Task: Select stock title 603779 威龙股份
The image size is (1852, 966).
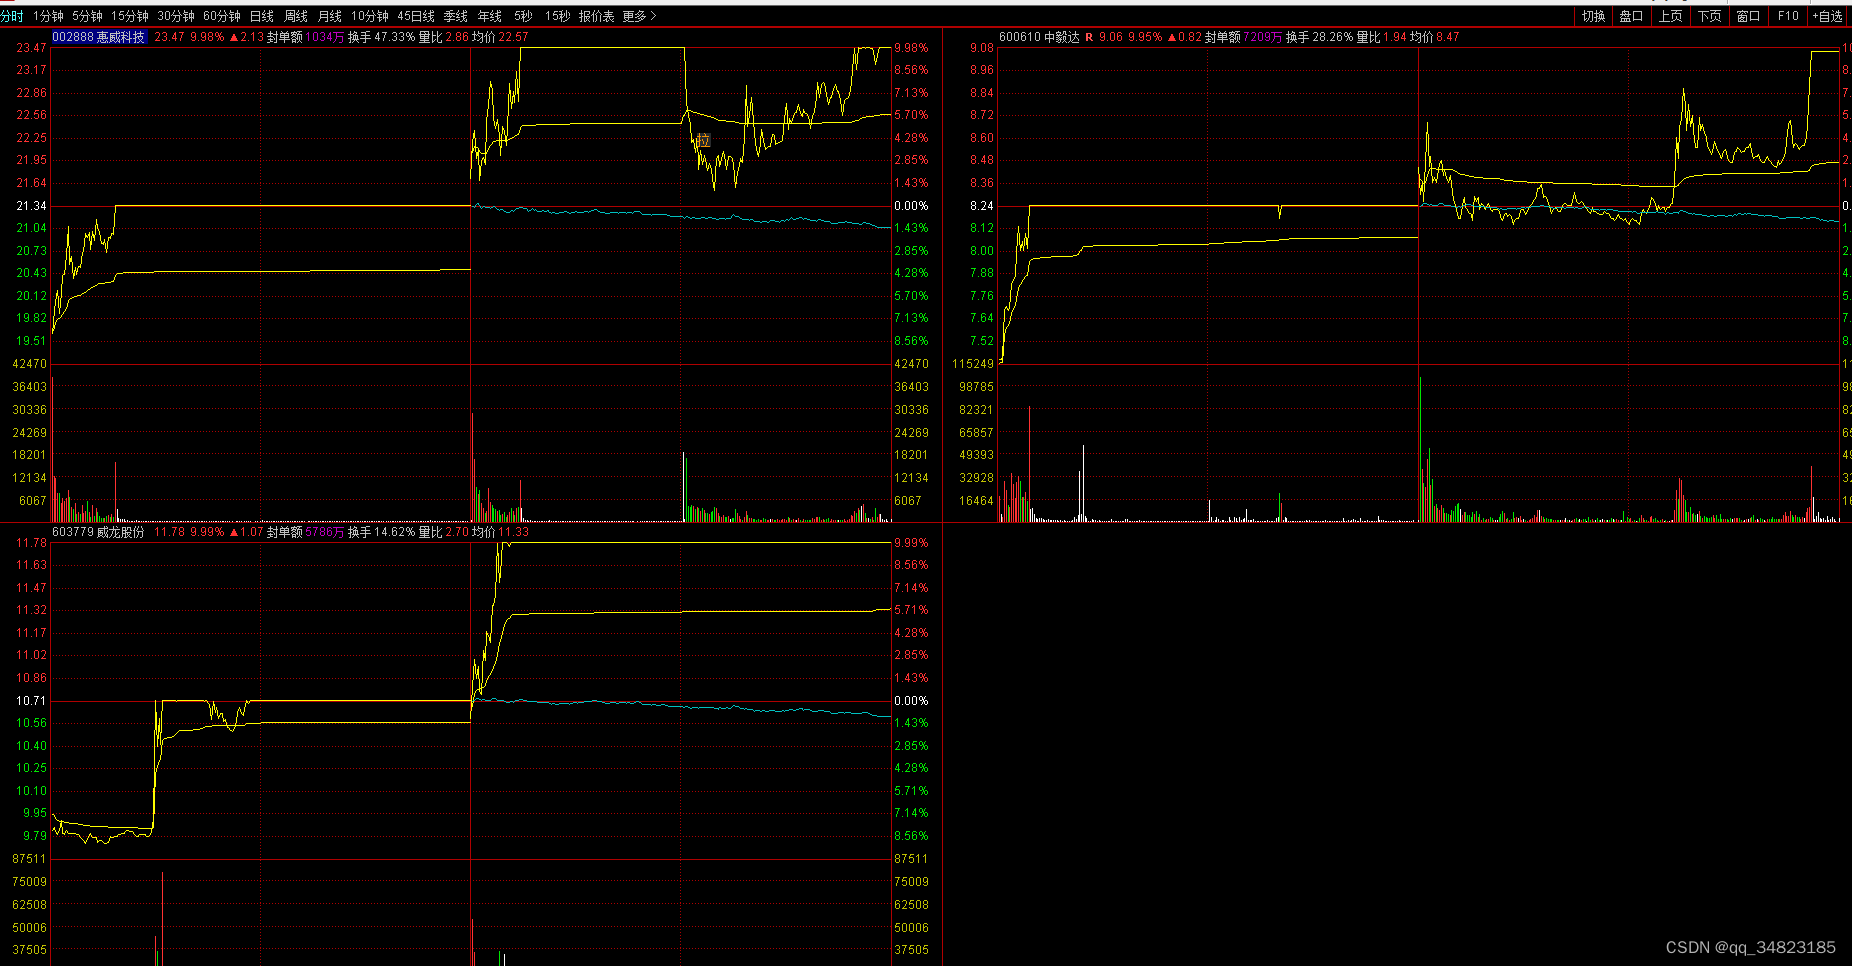Action: [x=98, y=532]
